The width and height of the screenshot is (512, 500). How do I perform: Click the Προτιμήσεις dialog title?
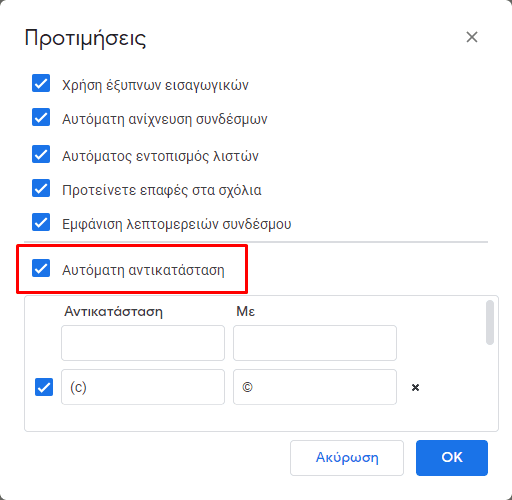(85, 39)
